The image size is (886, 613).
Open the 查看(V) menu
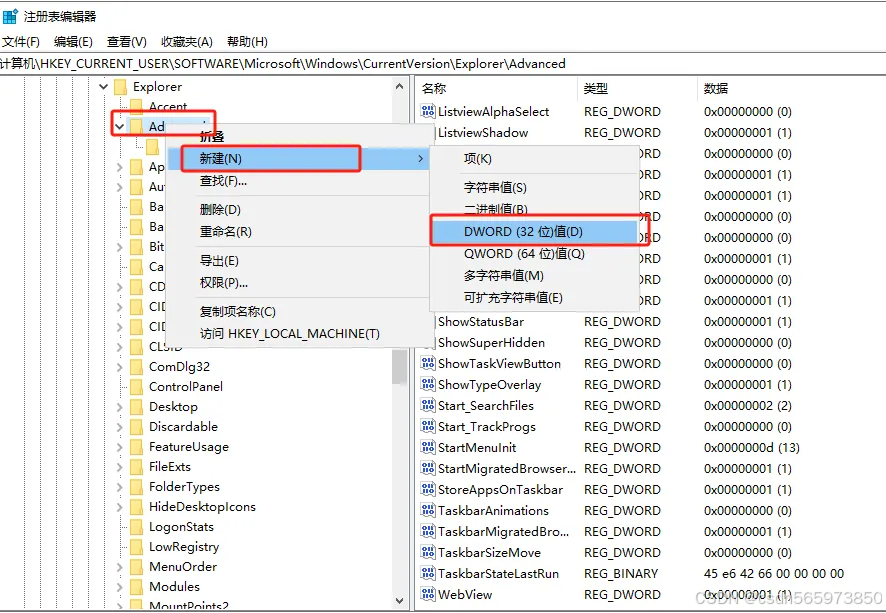(x=127, y=42)
